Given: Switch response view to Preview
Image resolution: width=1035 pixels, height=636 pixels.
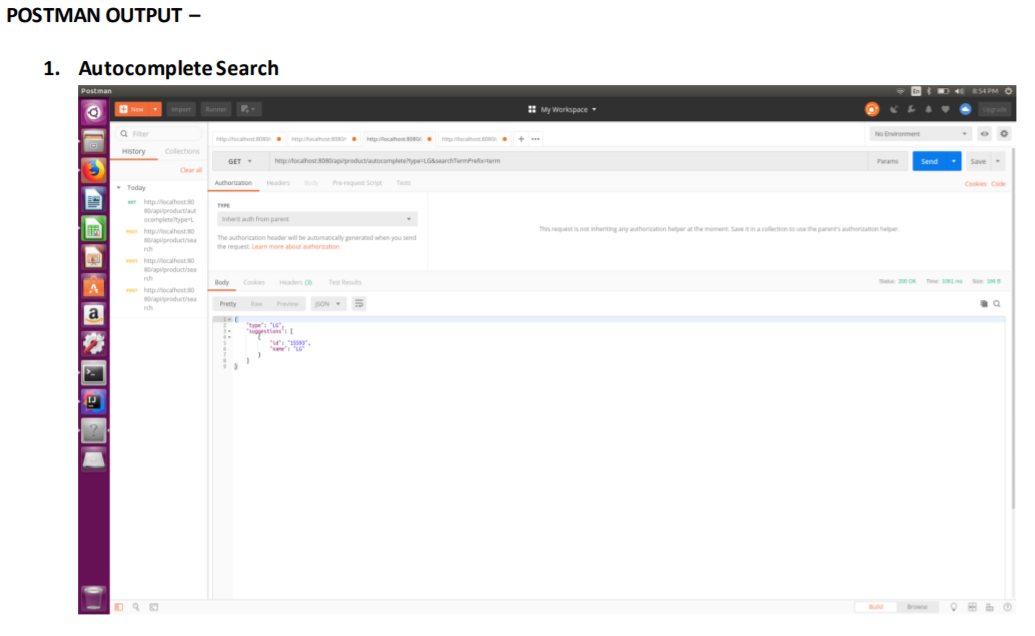Looking at the screenshot, I should (x=287, y=304).
